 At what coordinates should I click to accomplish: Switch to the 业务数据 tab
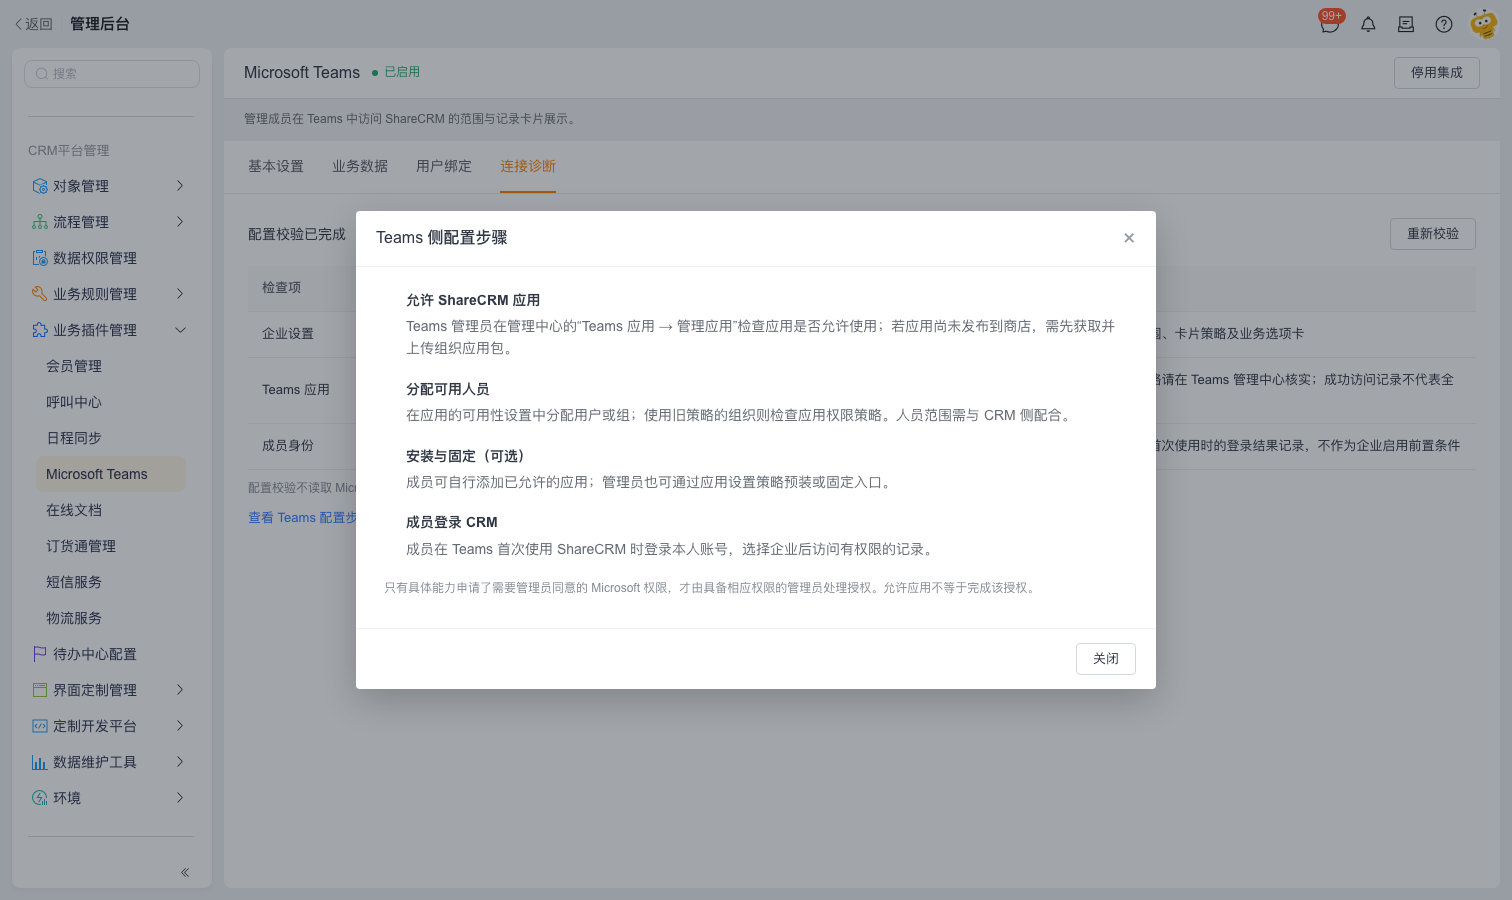(x=360, y=166)
